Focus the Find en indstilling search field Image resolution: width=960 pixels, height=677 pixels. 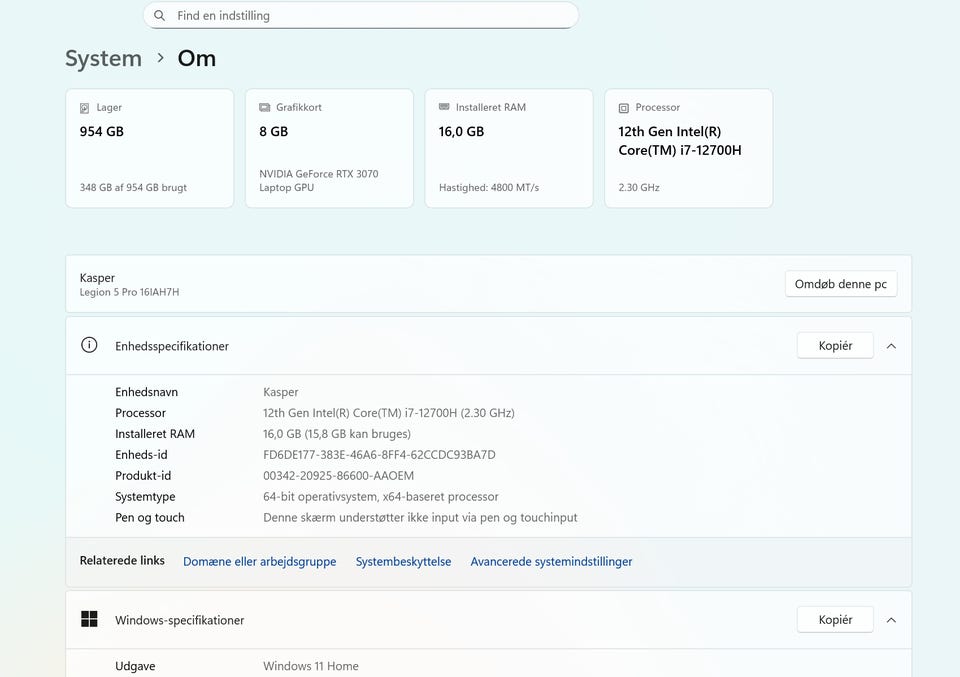[x=370, y=16]
